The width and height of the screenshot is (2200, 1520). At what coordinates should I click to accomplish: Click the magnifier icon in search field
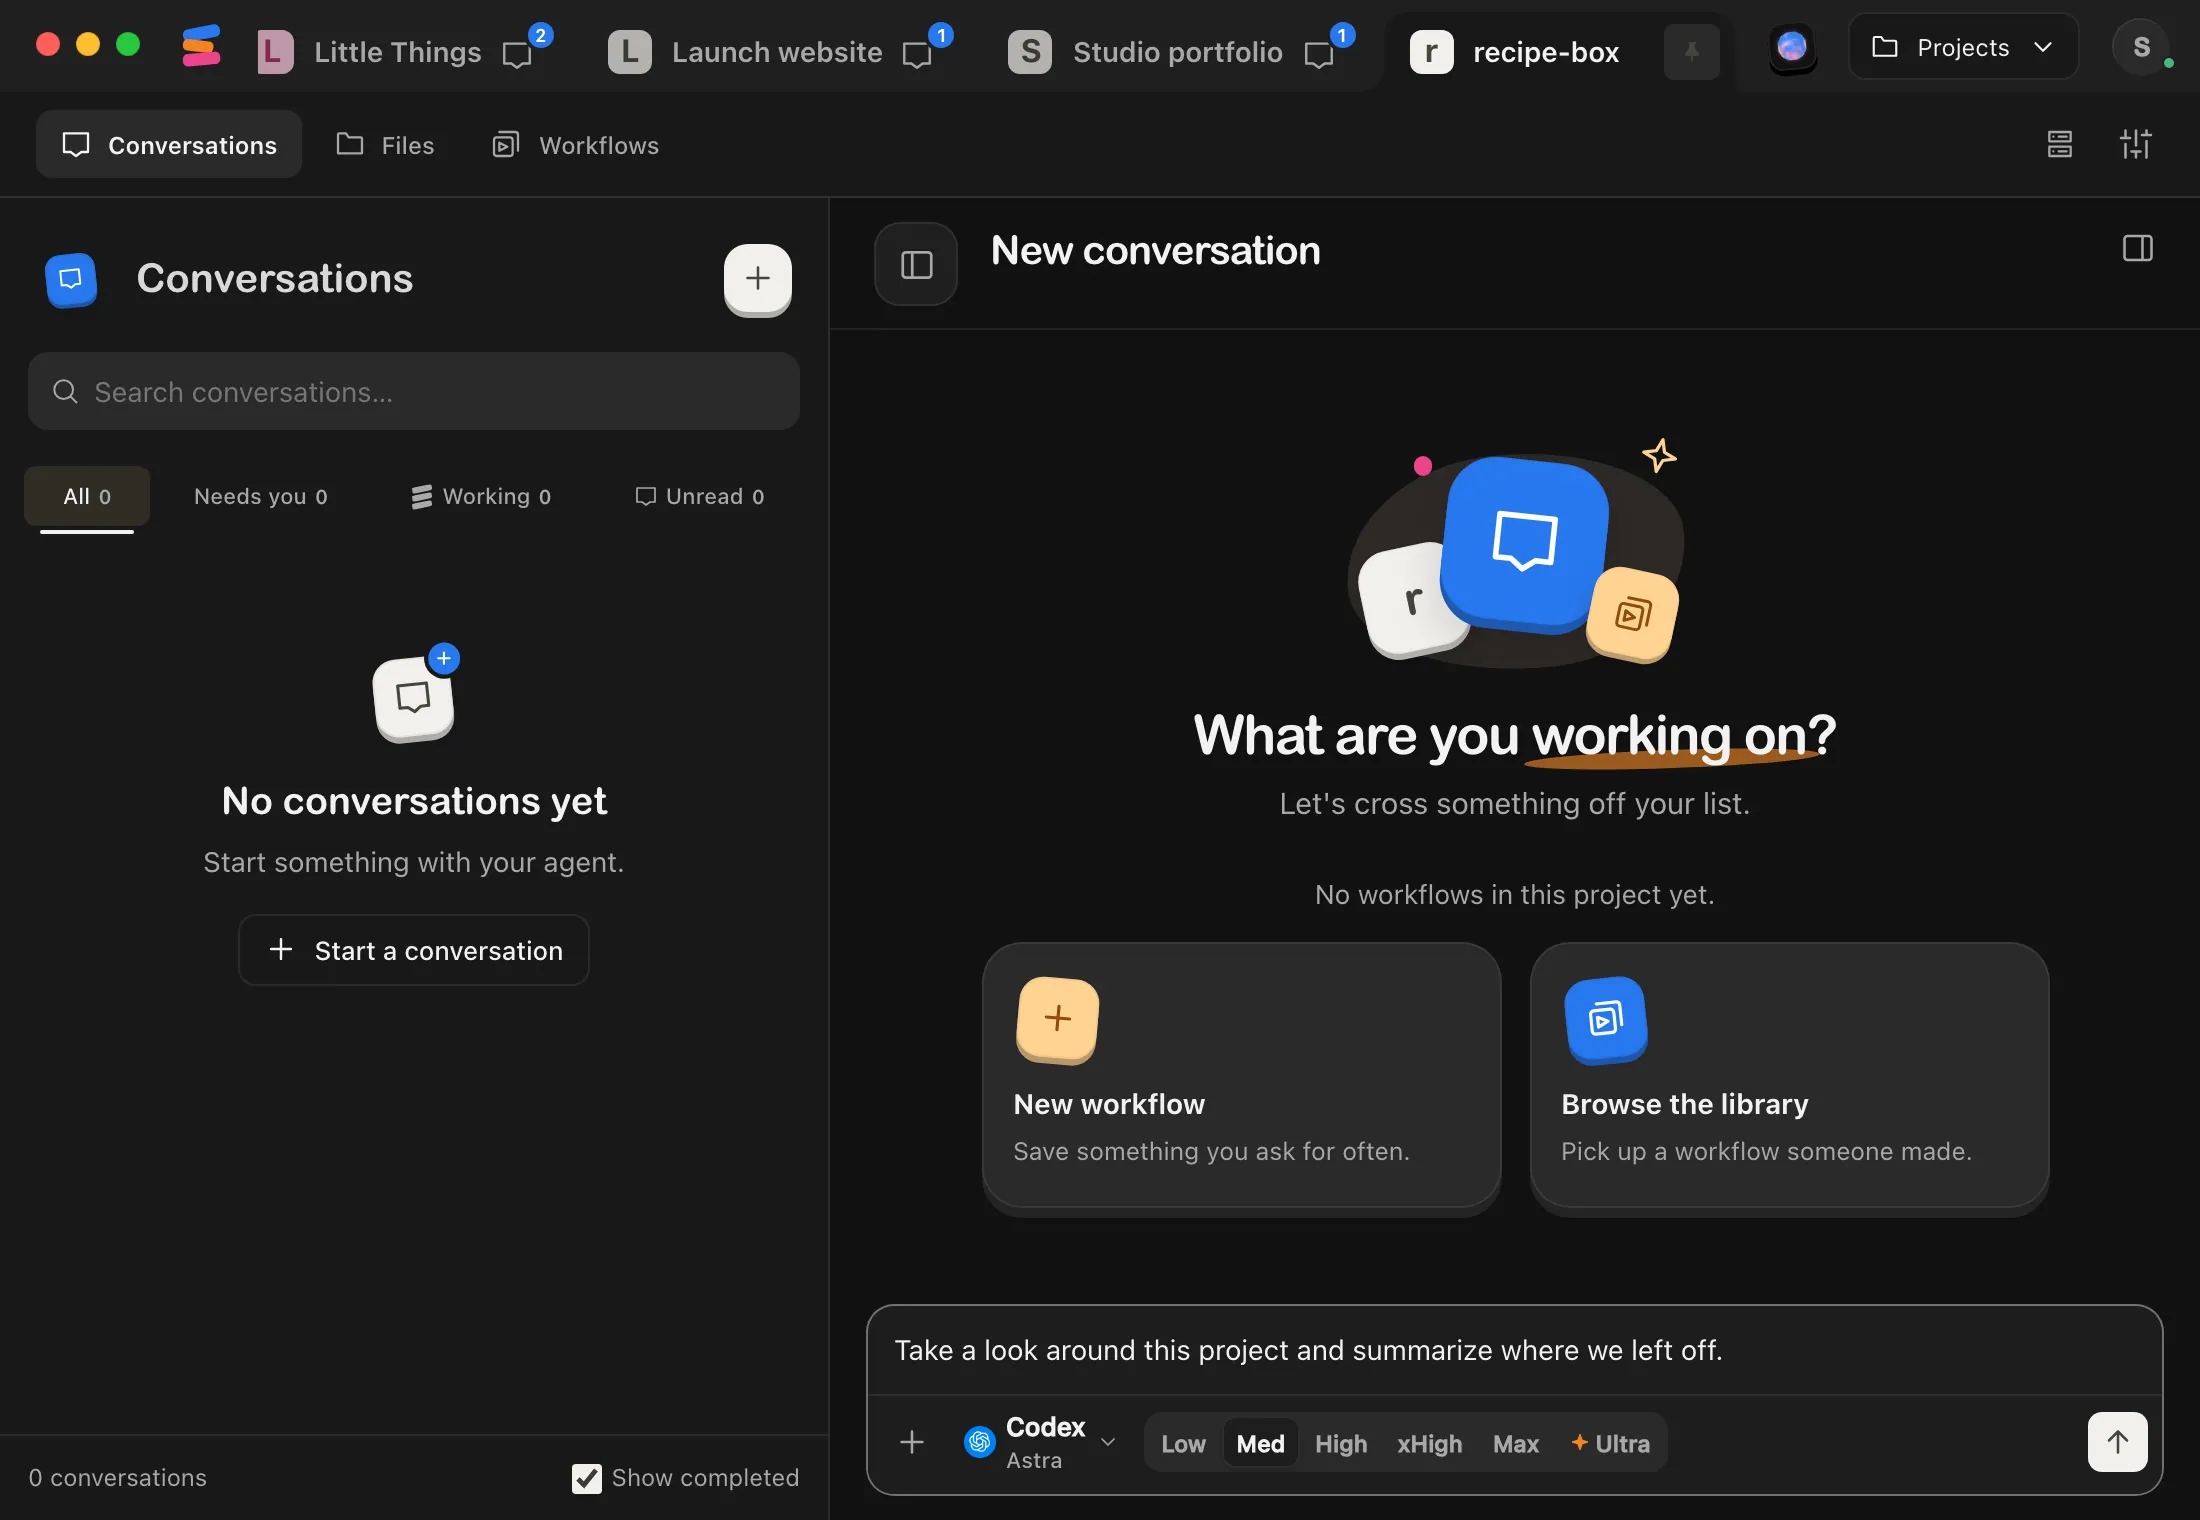pos(66,392)
